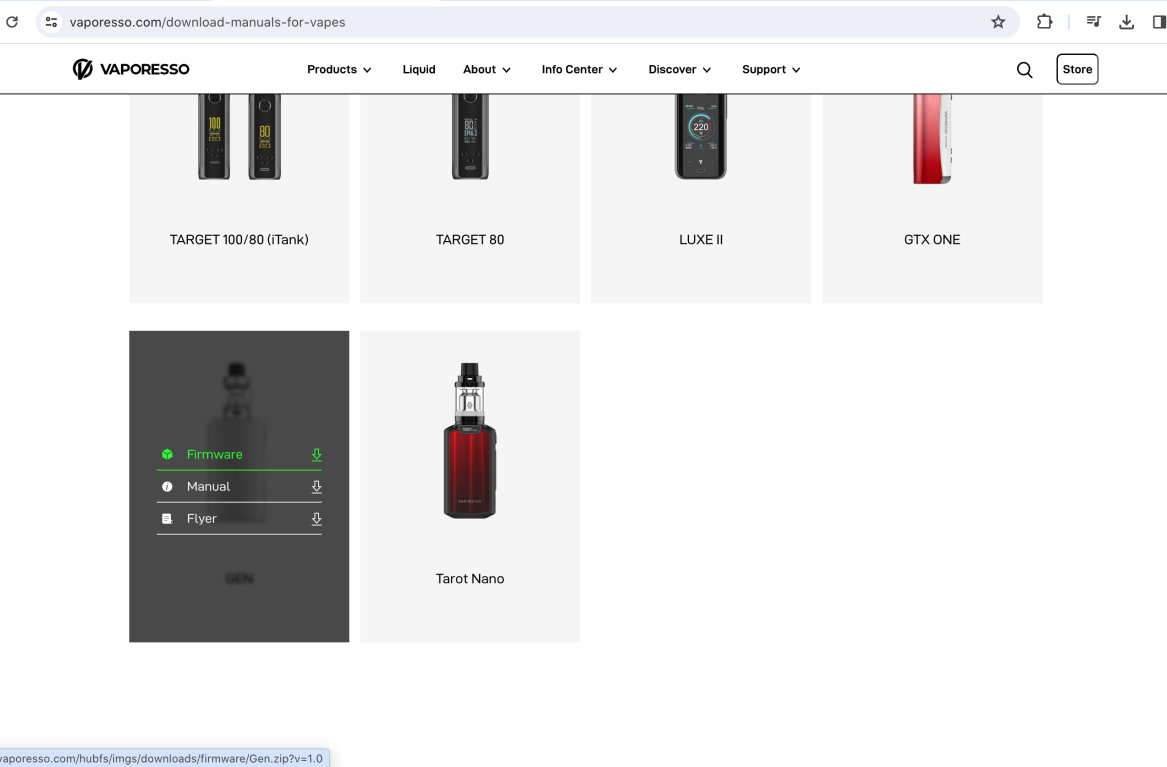This screenshot has height=767, width=1167.
Task: Open the browser downloads icon
Action: click(x=1126, y=22)
